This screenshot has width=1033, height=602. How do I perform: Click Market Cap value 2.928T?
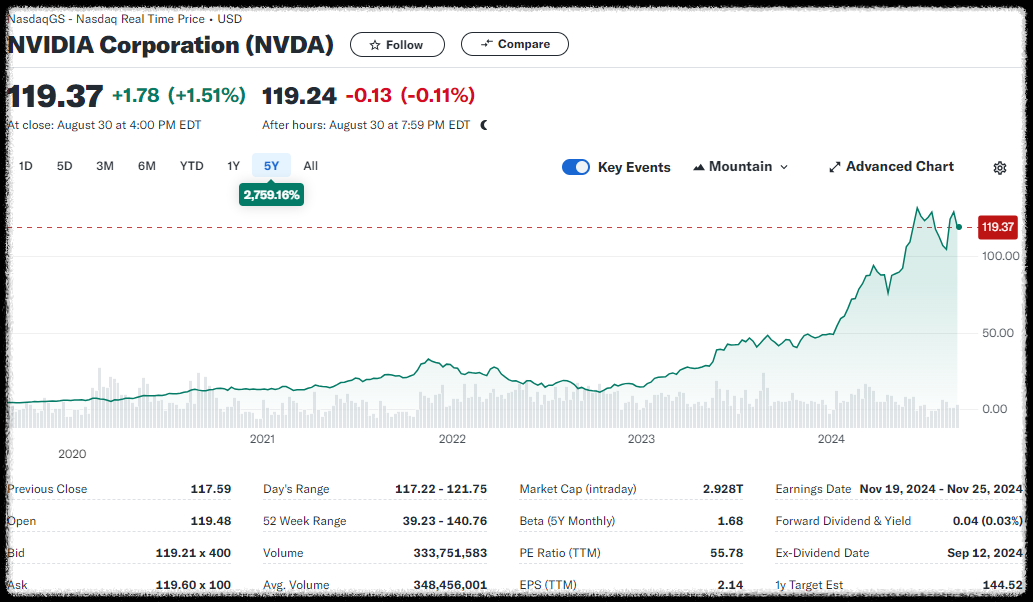pyautogui.click(x=723, y=489)
